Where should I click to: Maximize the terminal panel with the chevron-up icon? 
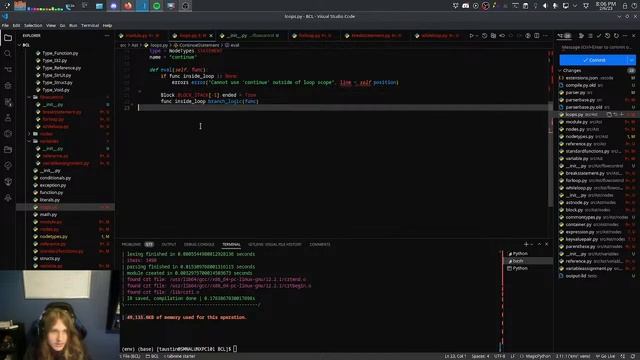[540, 244]
